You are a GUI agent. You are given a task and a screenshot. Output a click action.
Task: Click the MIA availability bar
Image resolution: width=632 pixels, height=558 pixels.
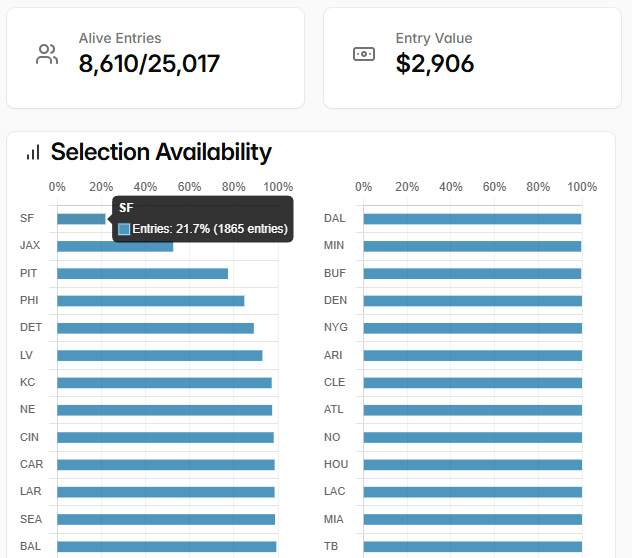click(473, 519)
